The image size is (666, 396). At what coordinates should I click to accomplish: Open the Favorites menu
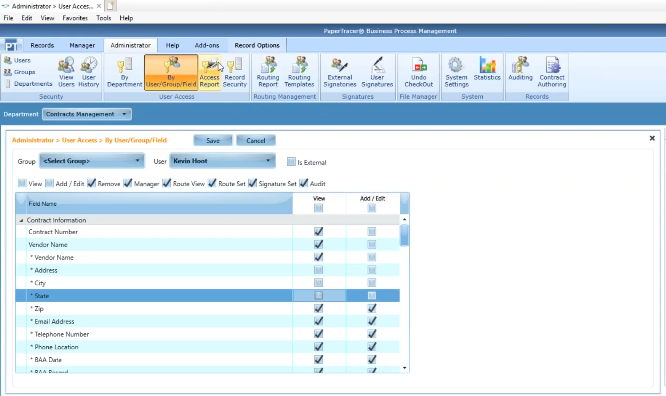pos(75,18)
